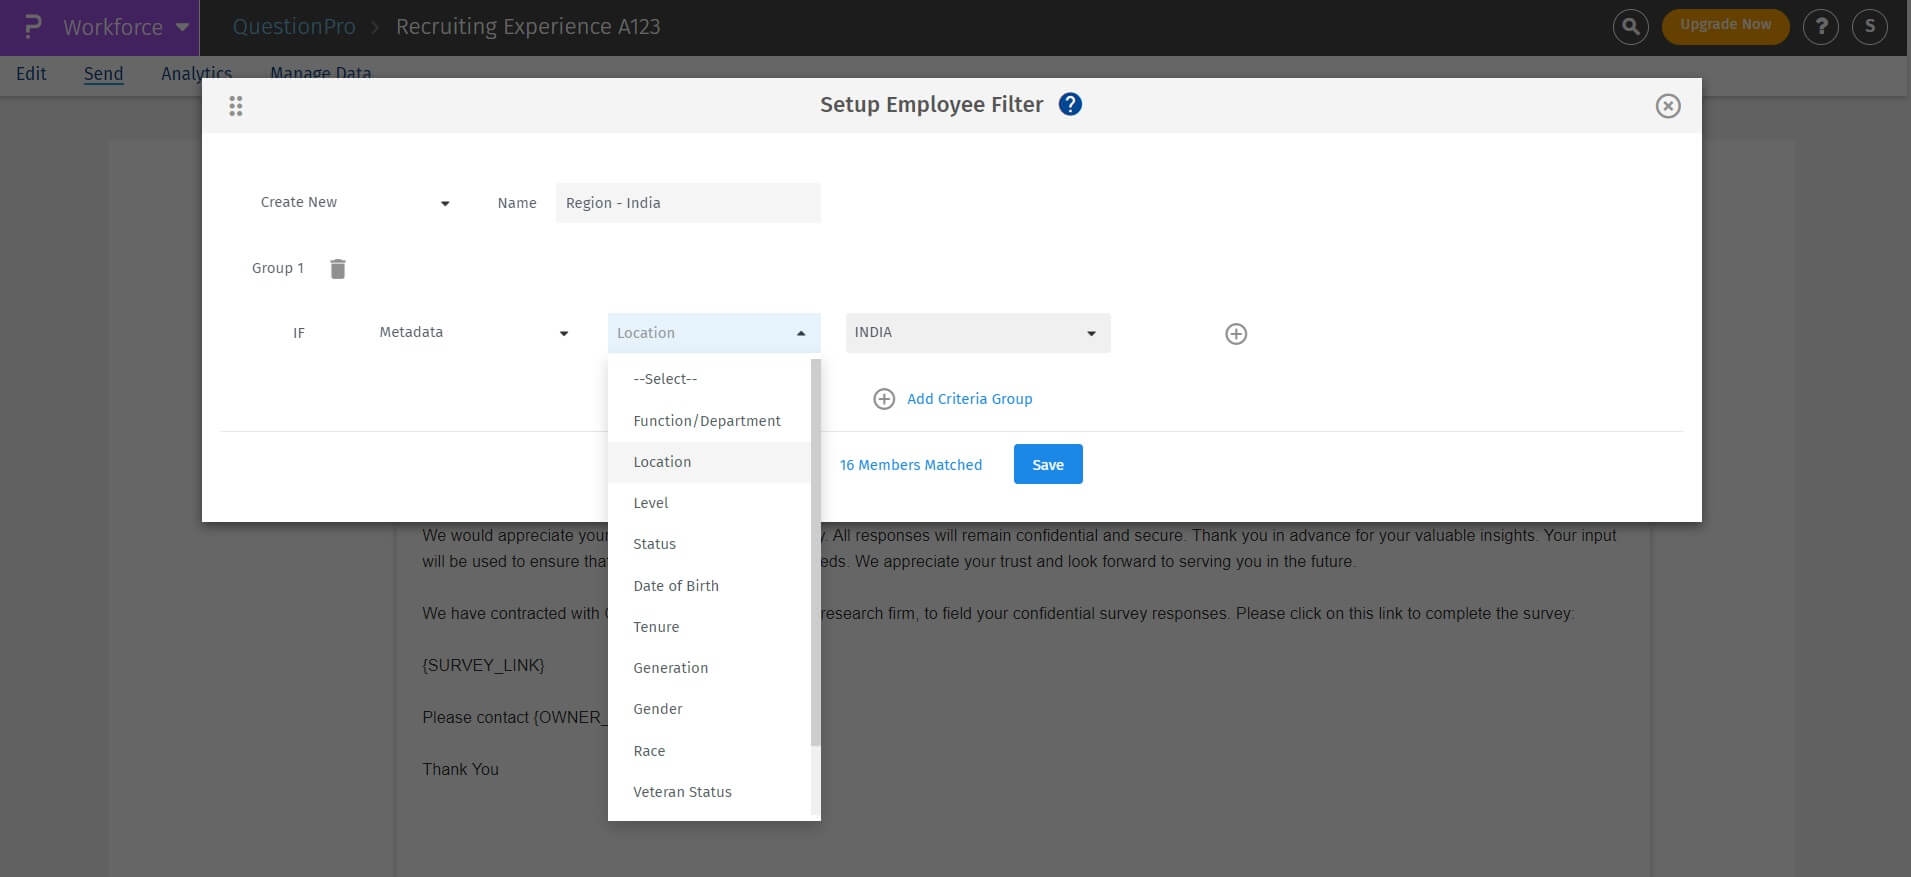Click the QuestionPro logo icon
The height and width of the screenshot is (877, 1911).
[32, 27]
